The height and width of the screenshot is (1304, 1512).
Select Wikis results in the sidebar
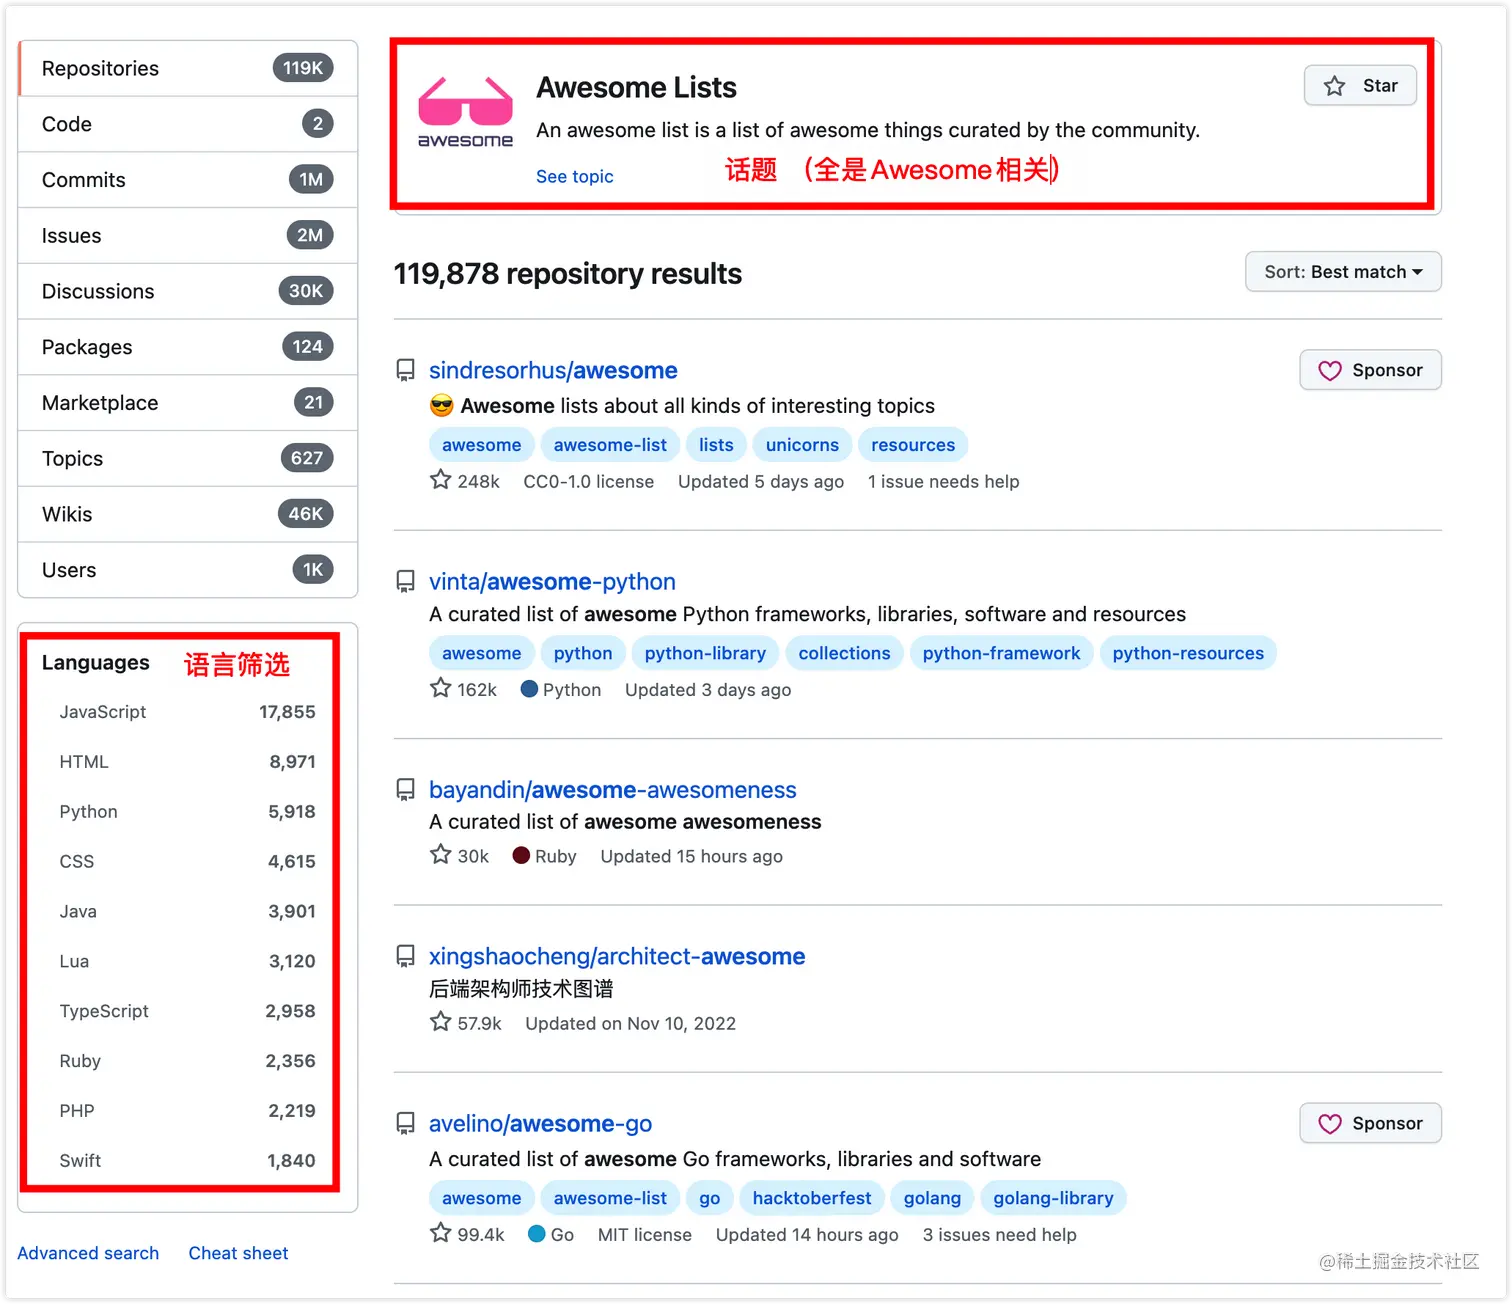tap(188, 514)
